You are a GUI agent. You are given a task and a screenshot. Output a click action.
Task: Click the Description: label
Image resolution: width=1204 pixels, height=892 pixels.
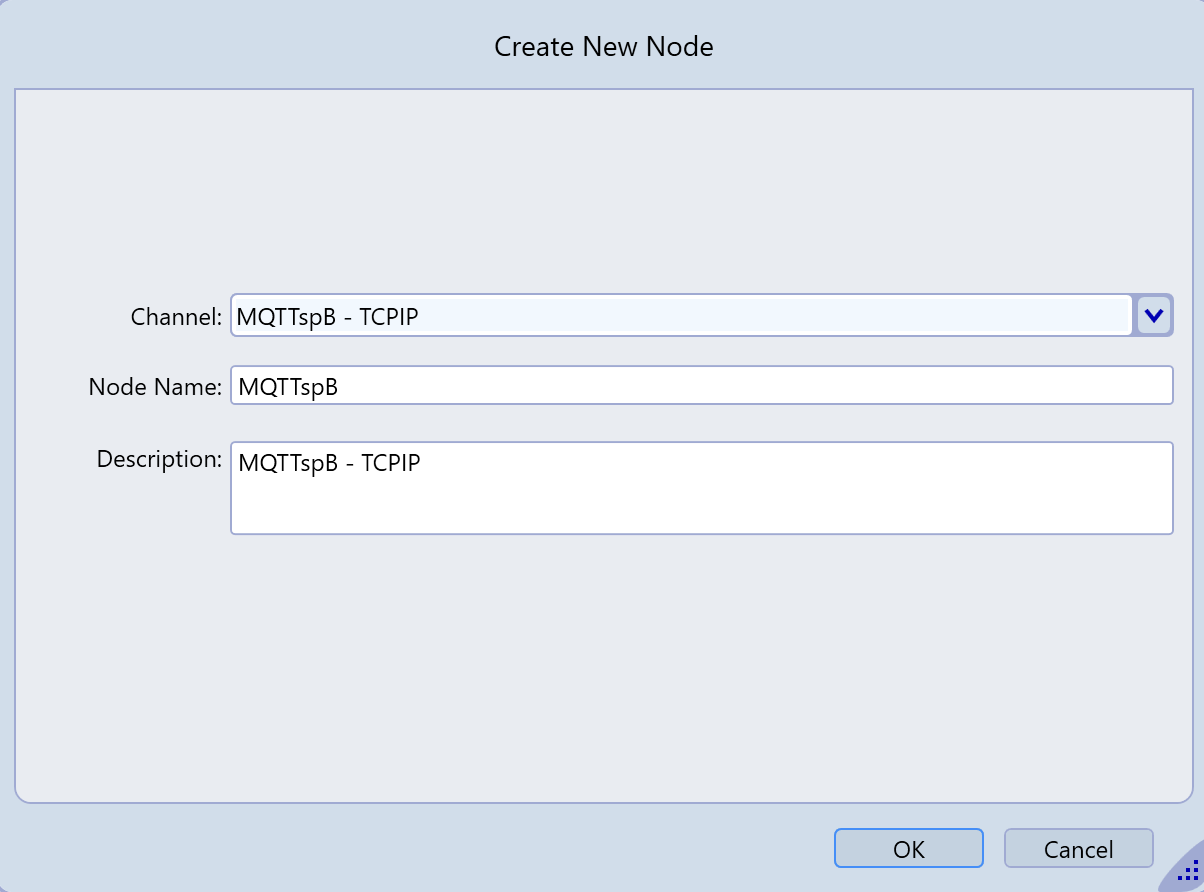pos(159,459)
